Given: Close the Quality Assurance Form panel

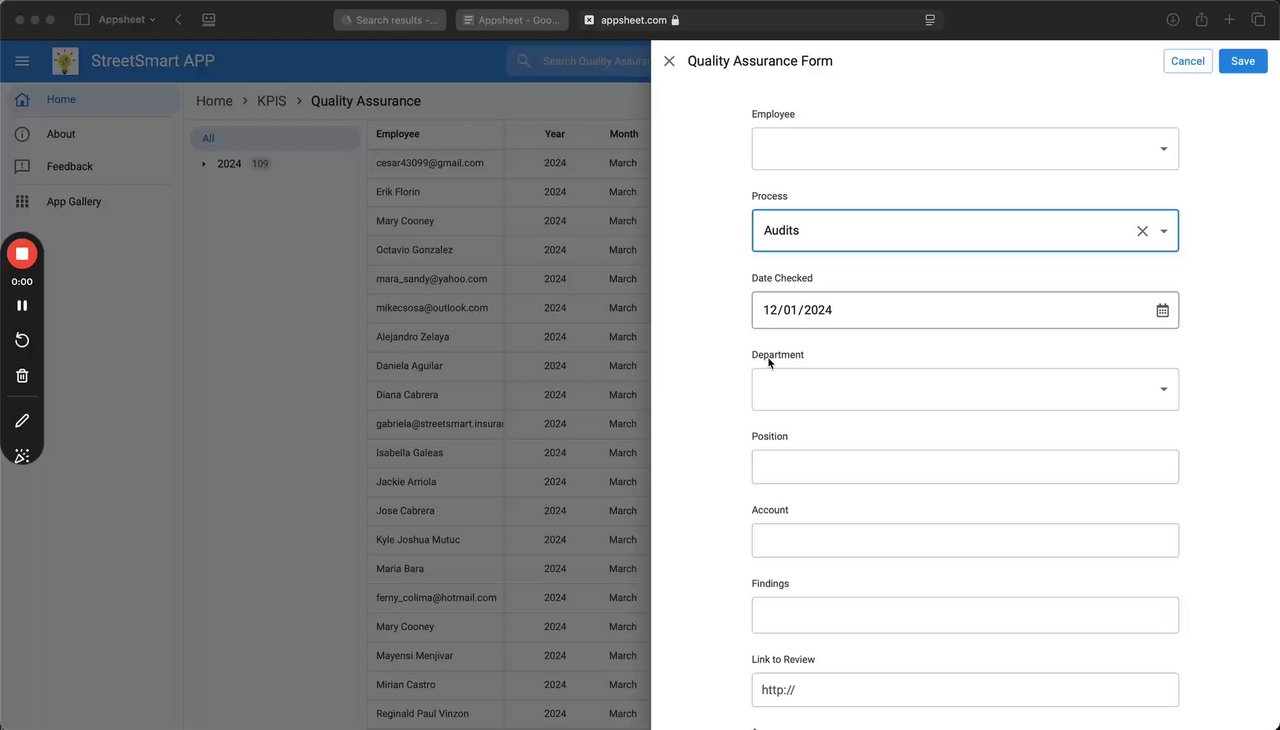Looking at the screenshot, I should (669, 61).
